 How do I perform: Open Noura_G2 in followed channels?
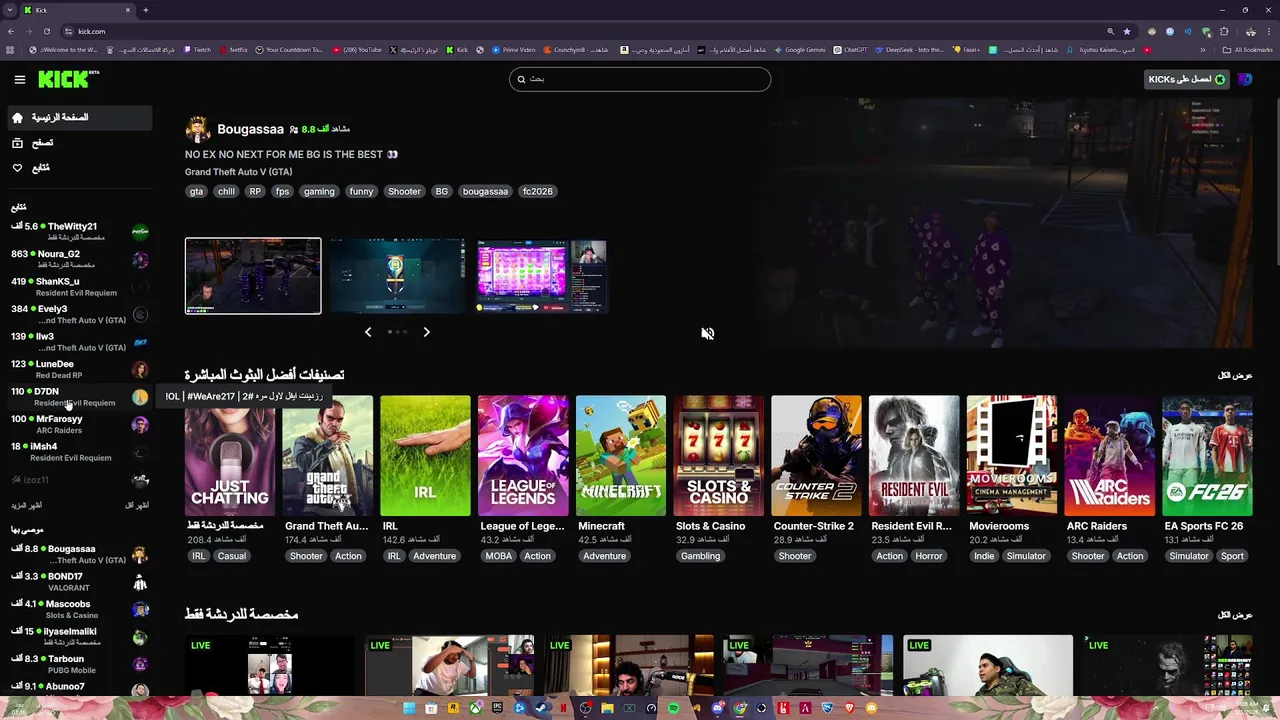[79, 259]
